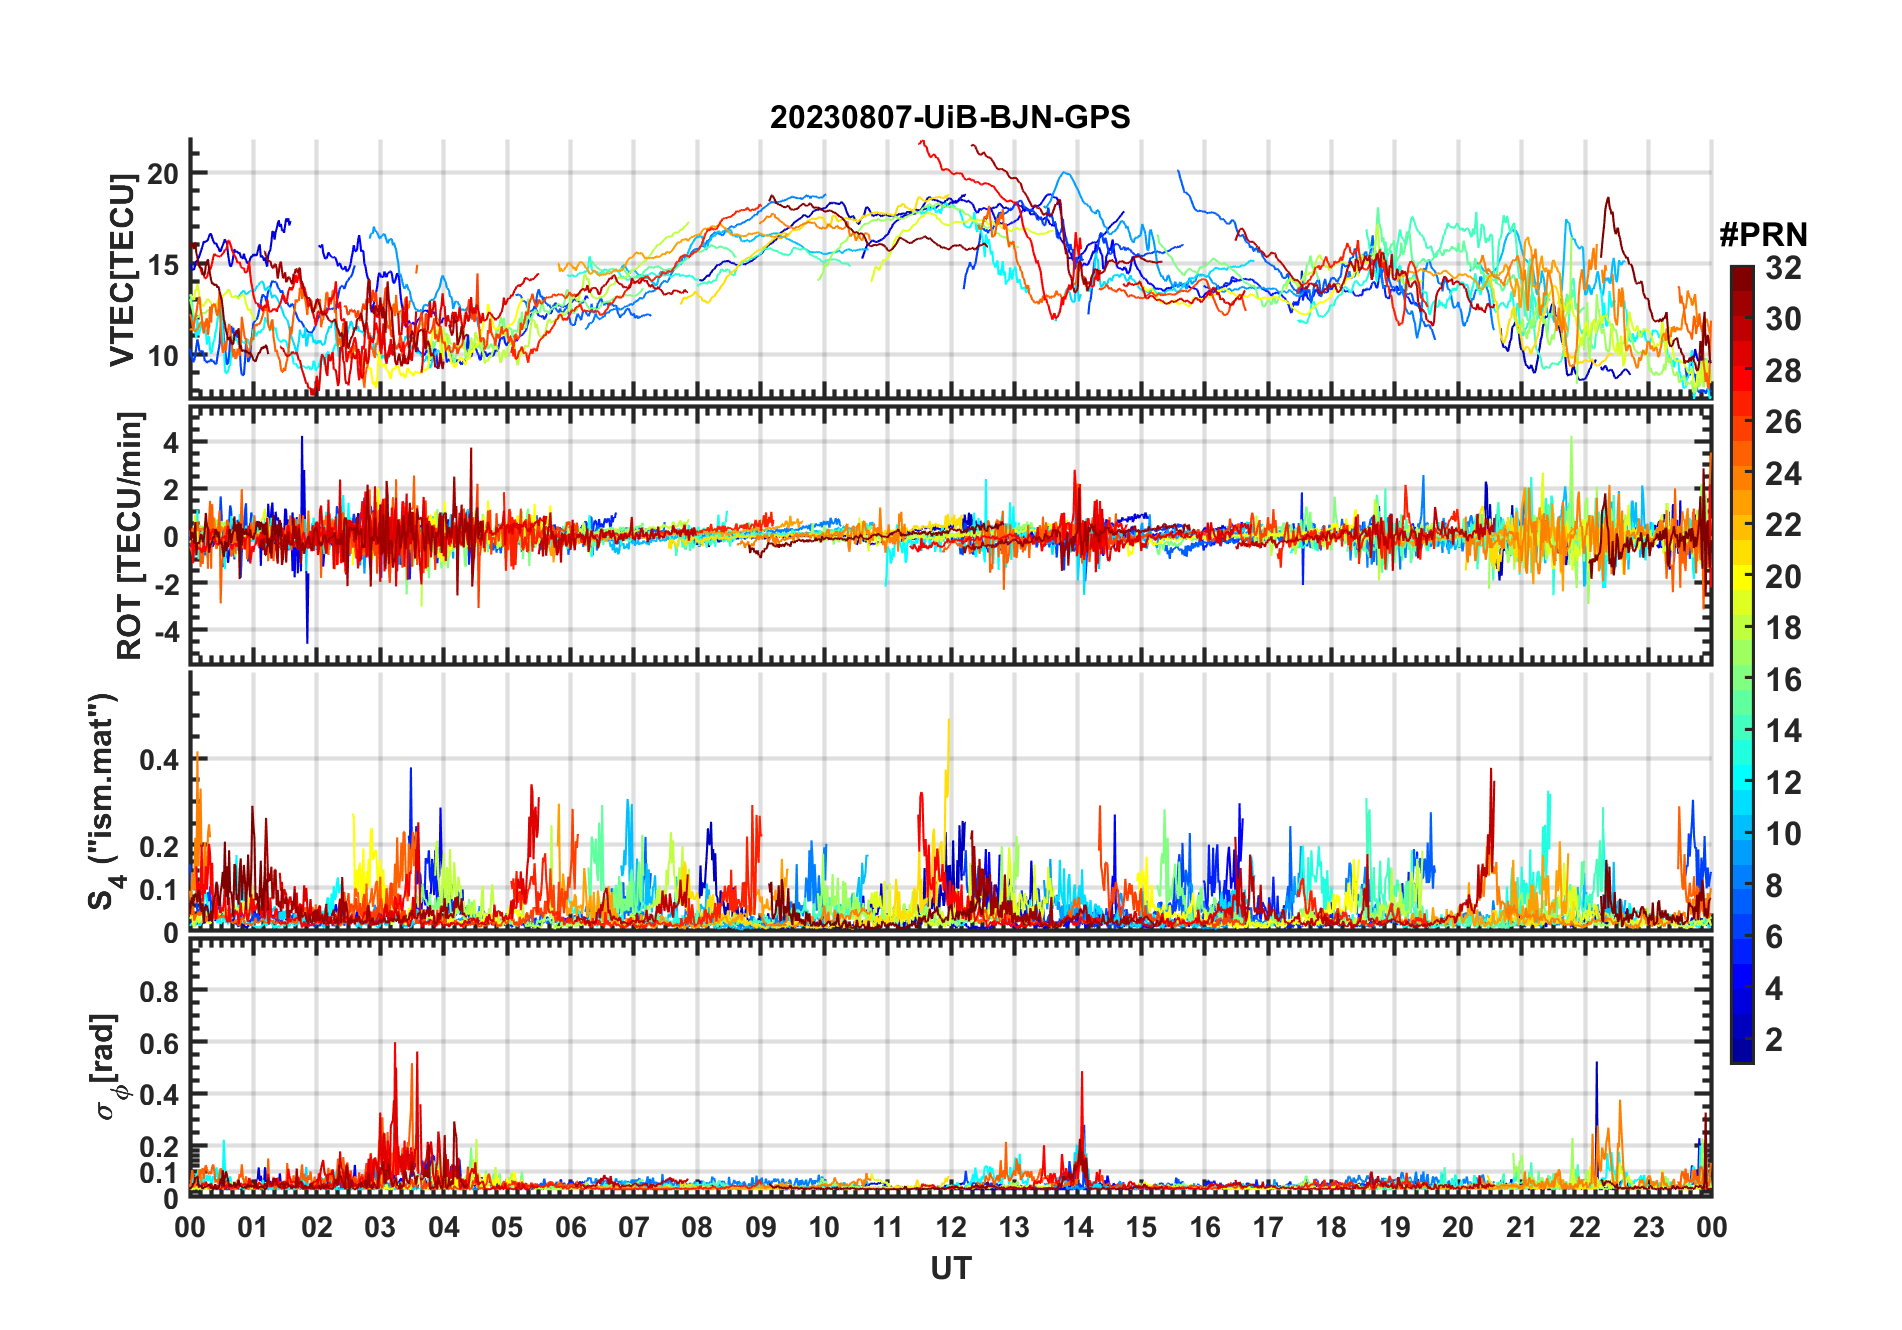1902x1330 pixels.
Task: Click the plot title 20230807-UiB-BJN-GPS
Action: pyautogui.click(x=950, y=117)
